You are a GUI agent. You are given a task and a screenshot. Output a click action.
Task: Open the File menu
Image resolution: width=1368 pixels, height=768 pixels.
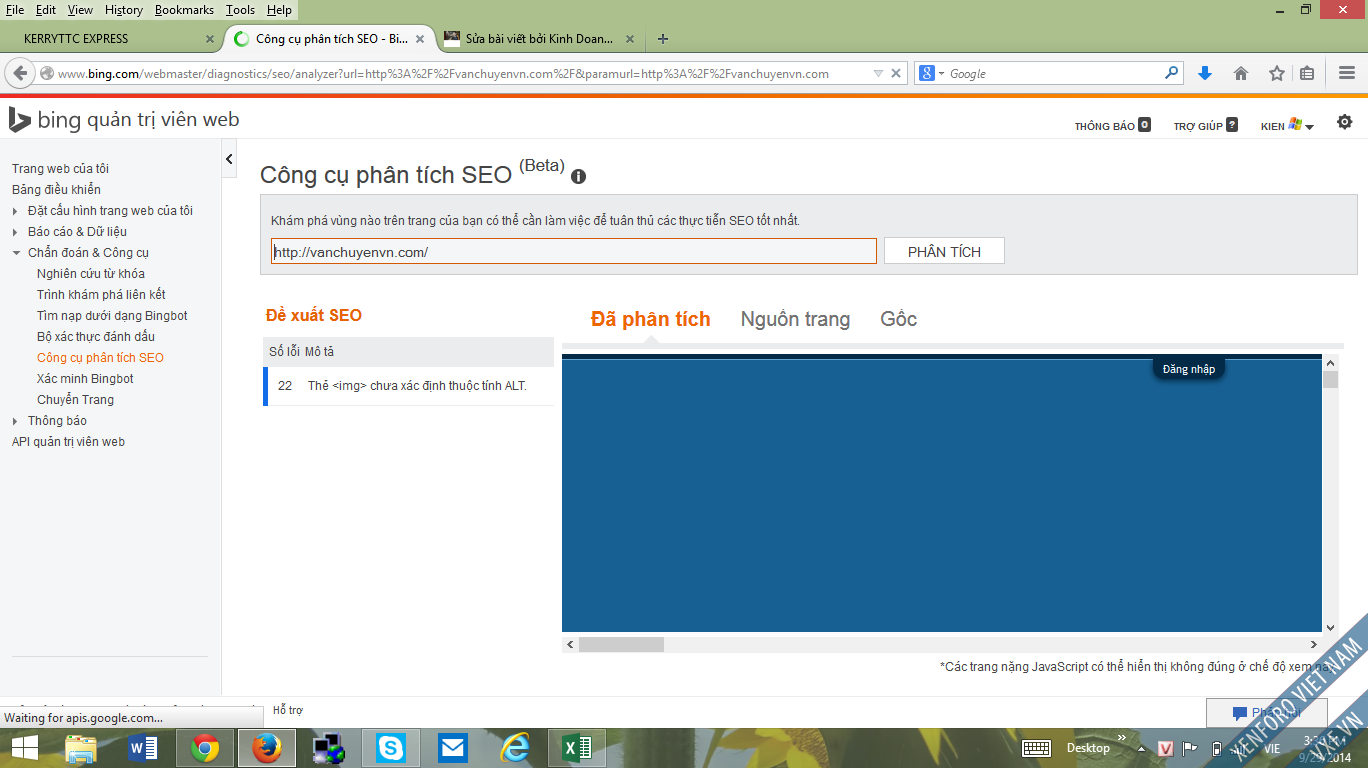pyautogui.click(x=15, y=10)
